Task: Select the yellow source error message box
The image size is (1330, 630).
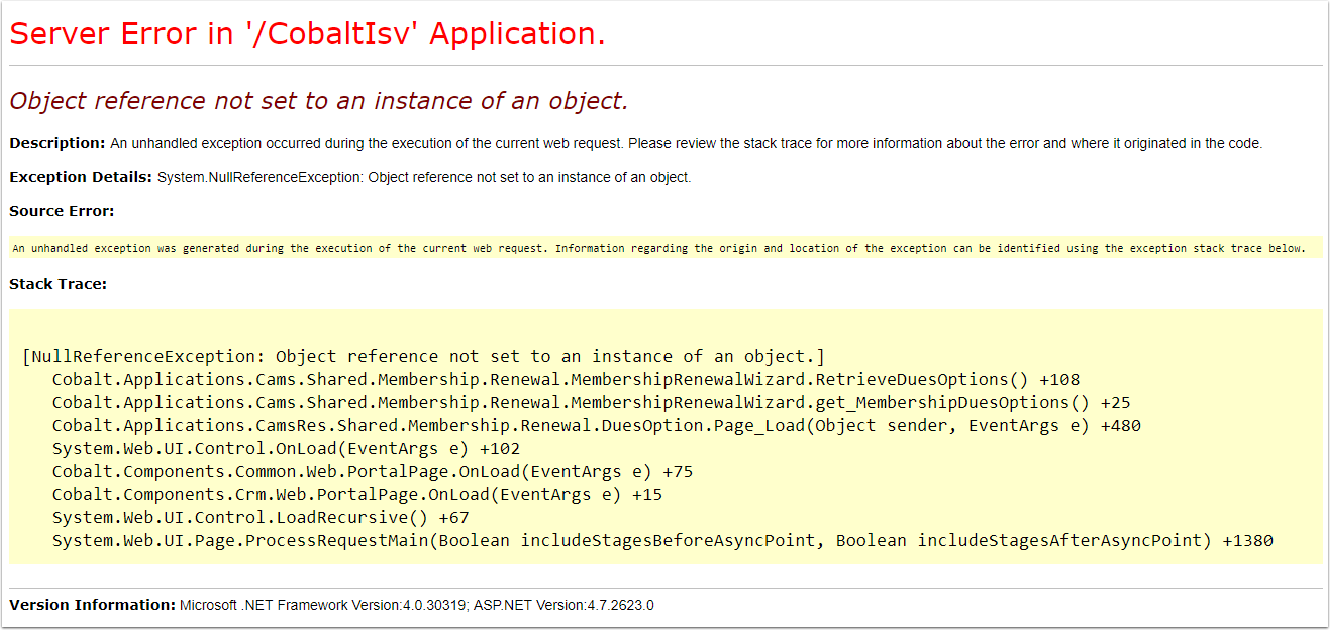Action: point(660,247)
